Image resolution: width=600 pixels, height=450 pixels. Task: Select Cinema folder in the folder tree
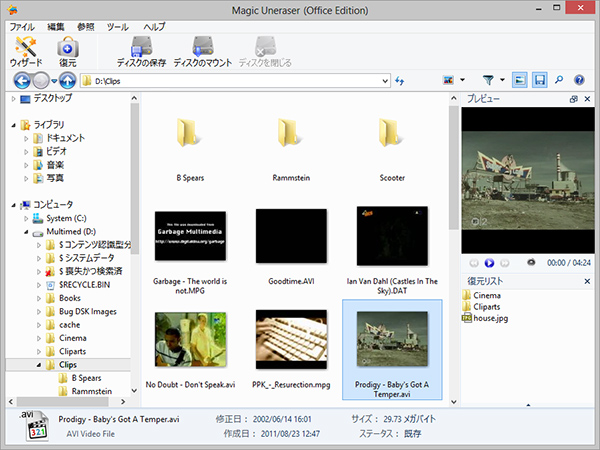pyautogui.click(x=73, y=338)
